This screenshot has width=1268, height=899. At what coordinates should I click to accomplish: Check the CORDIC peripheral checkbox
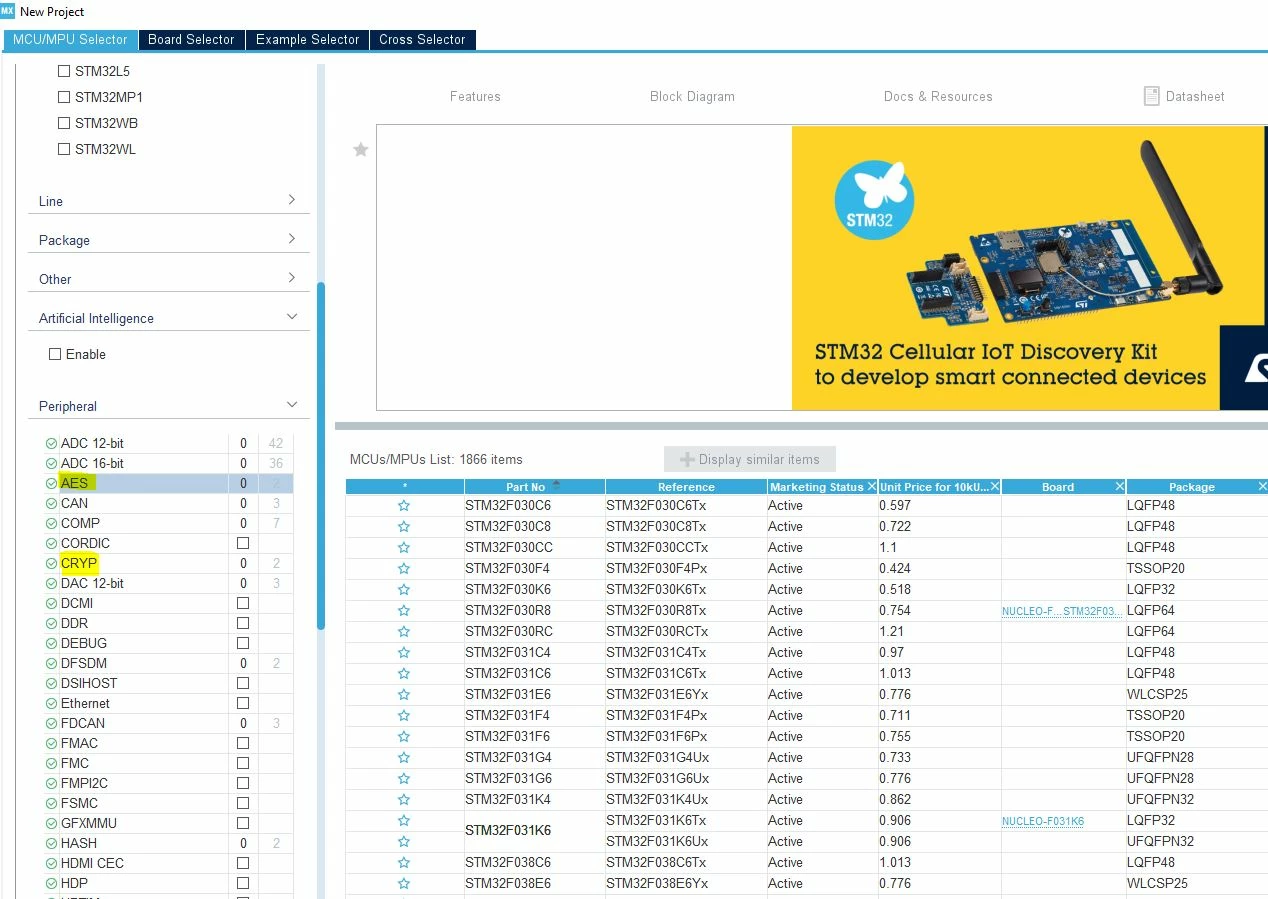click(x=242, y=543)
